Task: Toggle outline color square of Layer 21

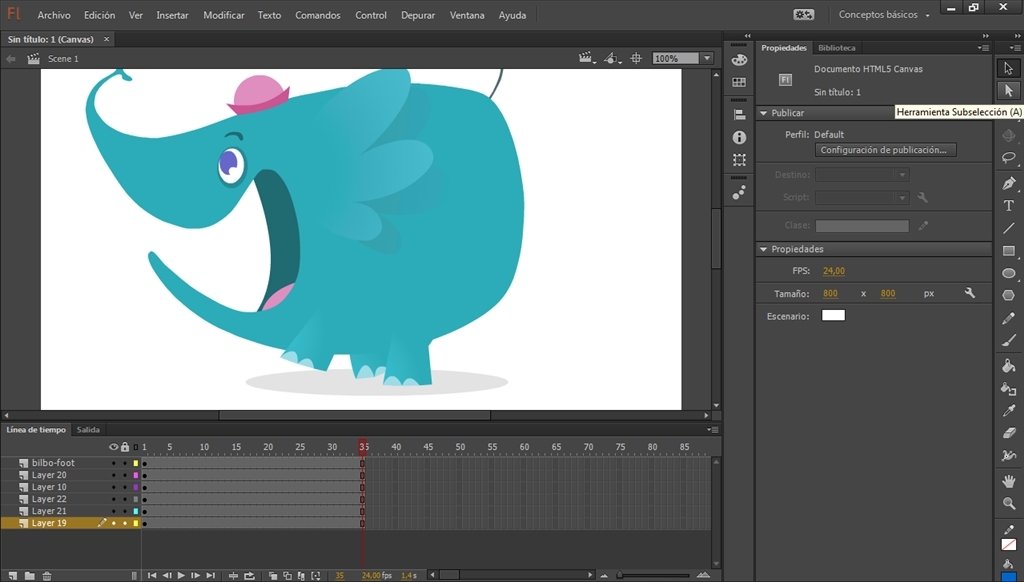Action: click(136, 511)
